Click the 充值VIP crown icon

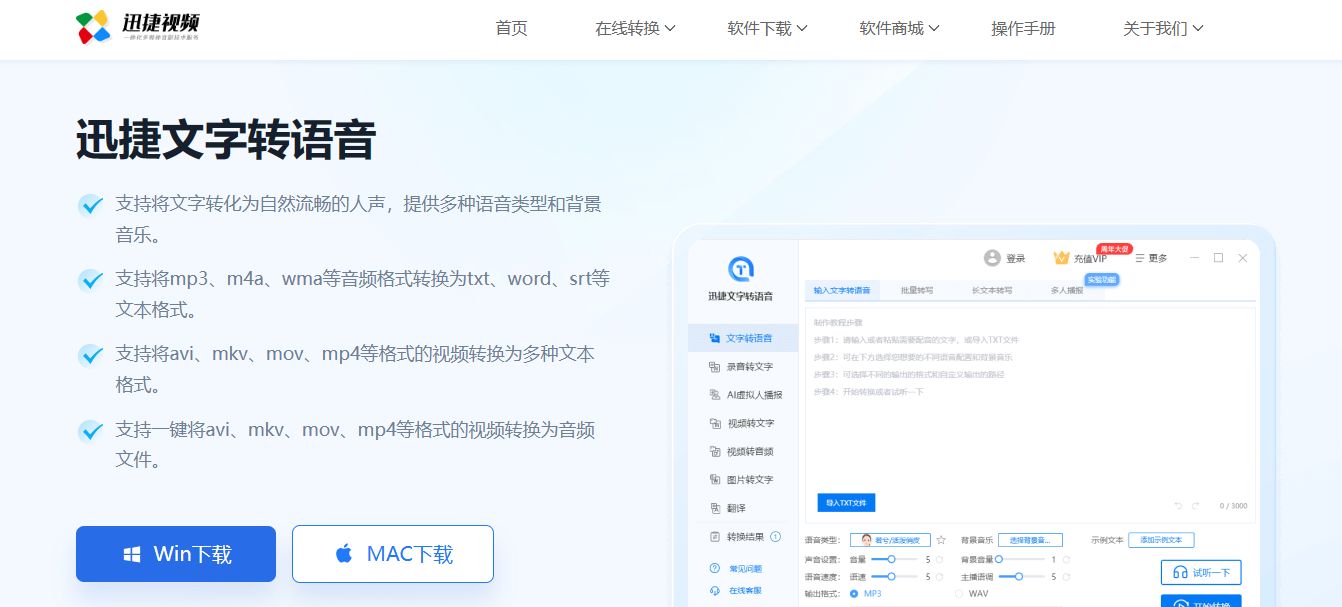click(x=1062, y=258)
